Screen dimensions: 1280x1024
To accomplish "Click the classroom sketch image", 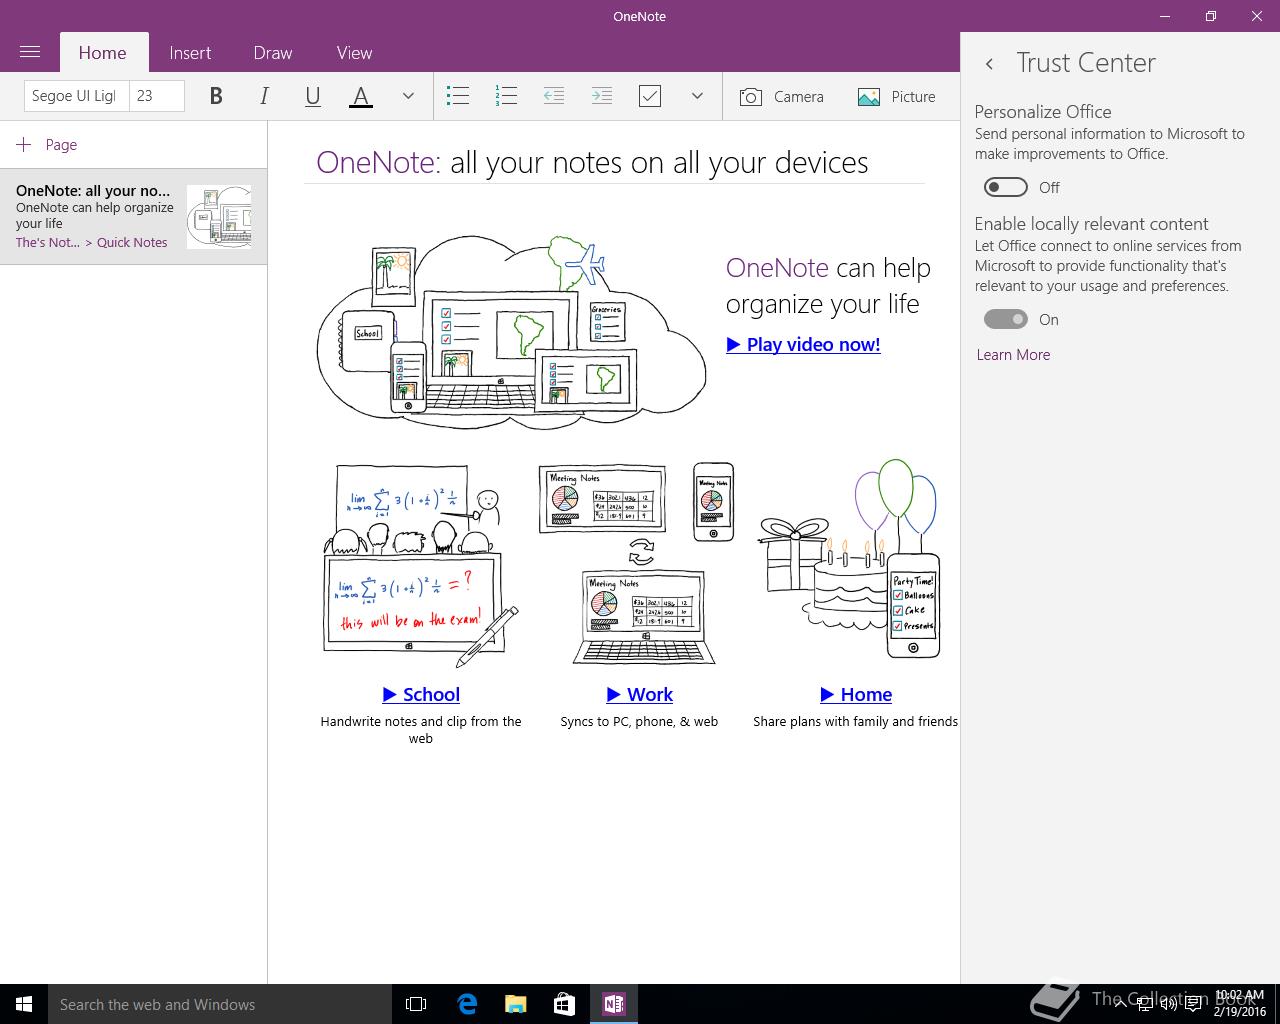I will coord(421,566).
